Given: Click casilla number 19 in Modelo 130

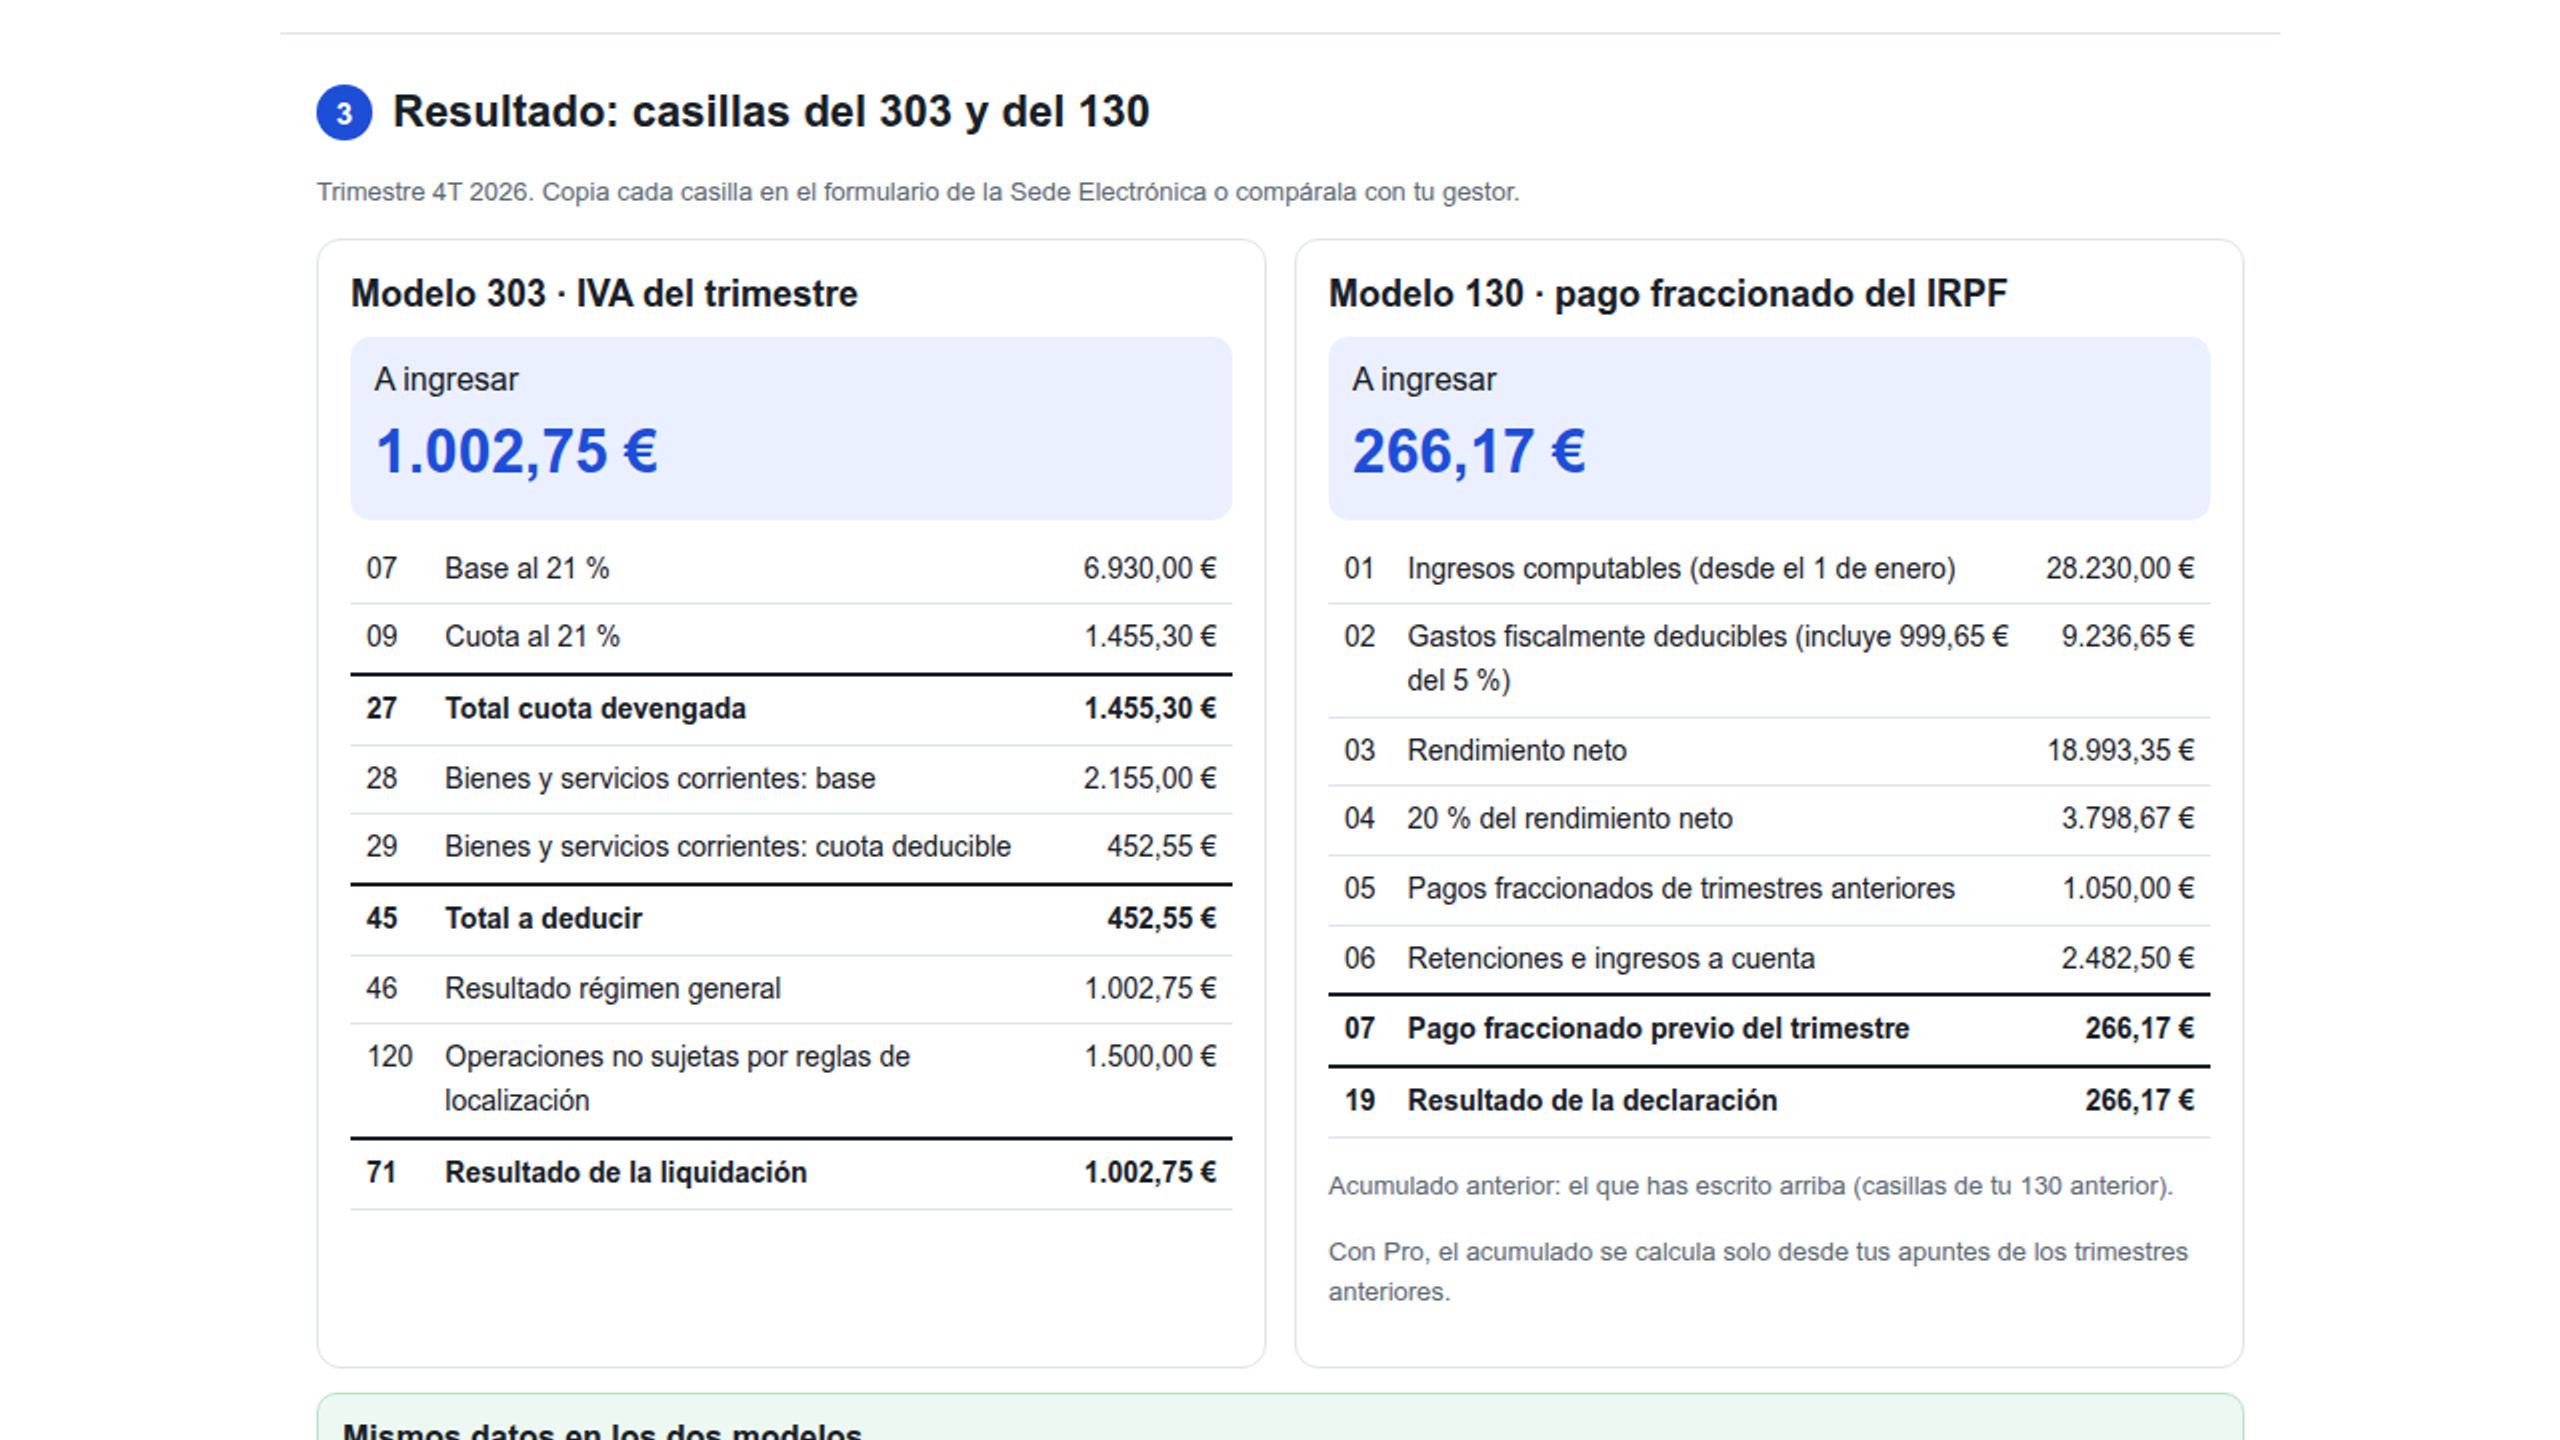Looking at the screenshot, I should click(1359, 1100).
